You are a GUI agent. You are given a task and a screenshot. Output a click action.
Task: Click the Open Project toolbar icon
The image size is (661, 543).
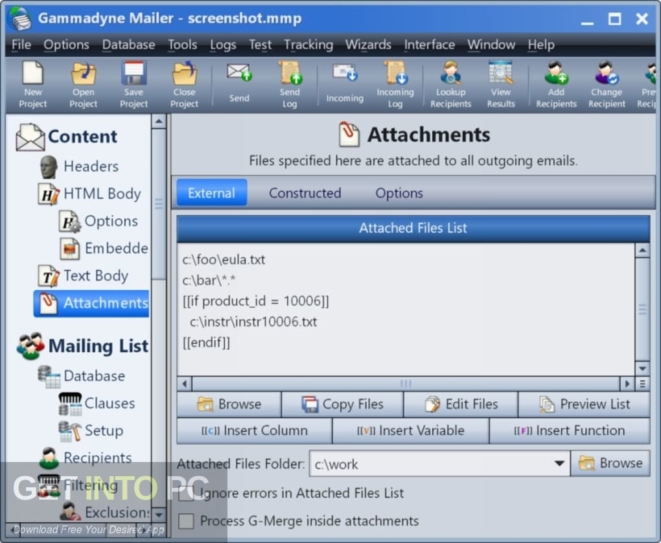[x=83, y=73]
